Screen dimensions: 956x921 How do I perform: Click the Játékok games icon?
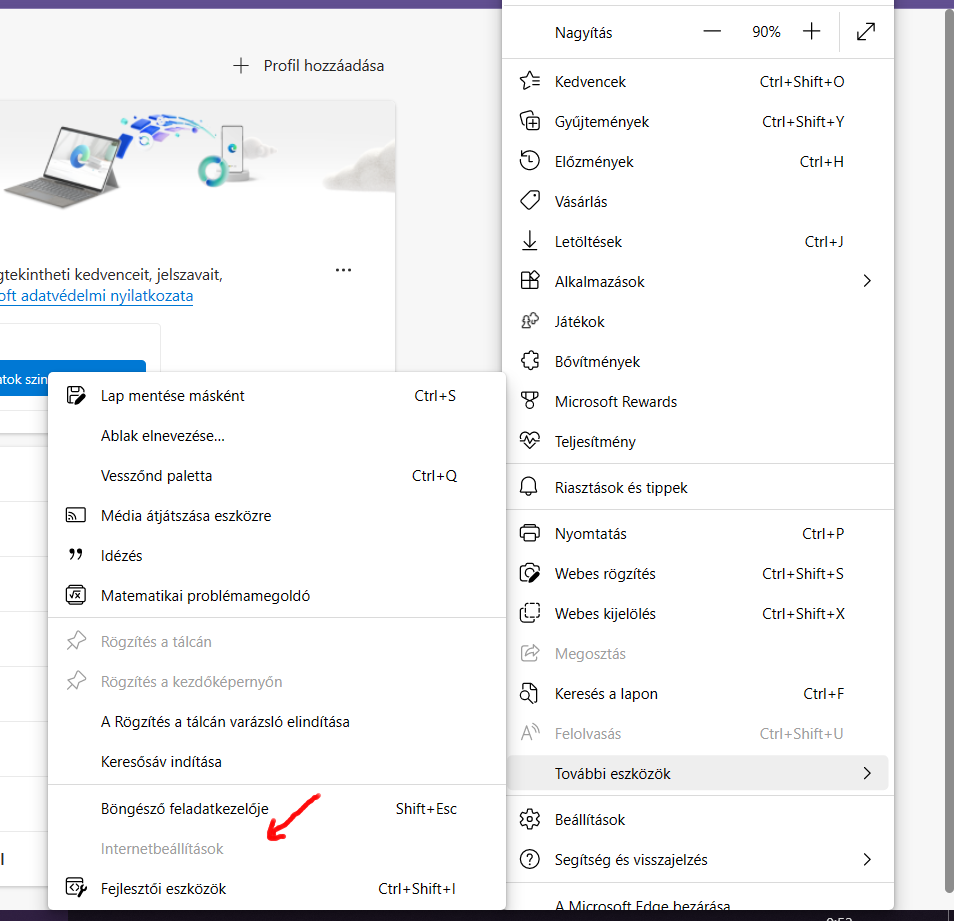(529, 321)
